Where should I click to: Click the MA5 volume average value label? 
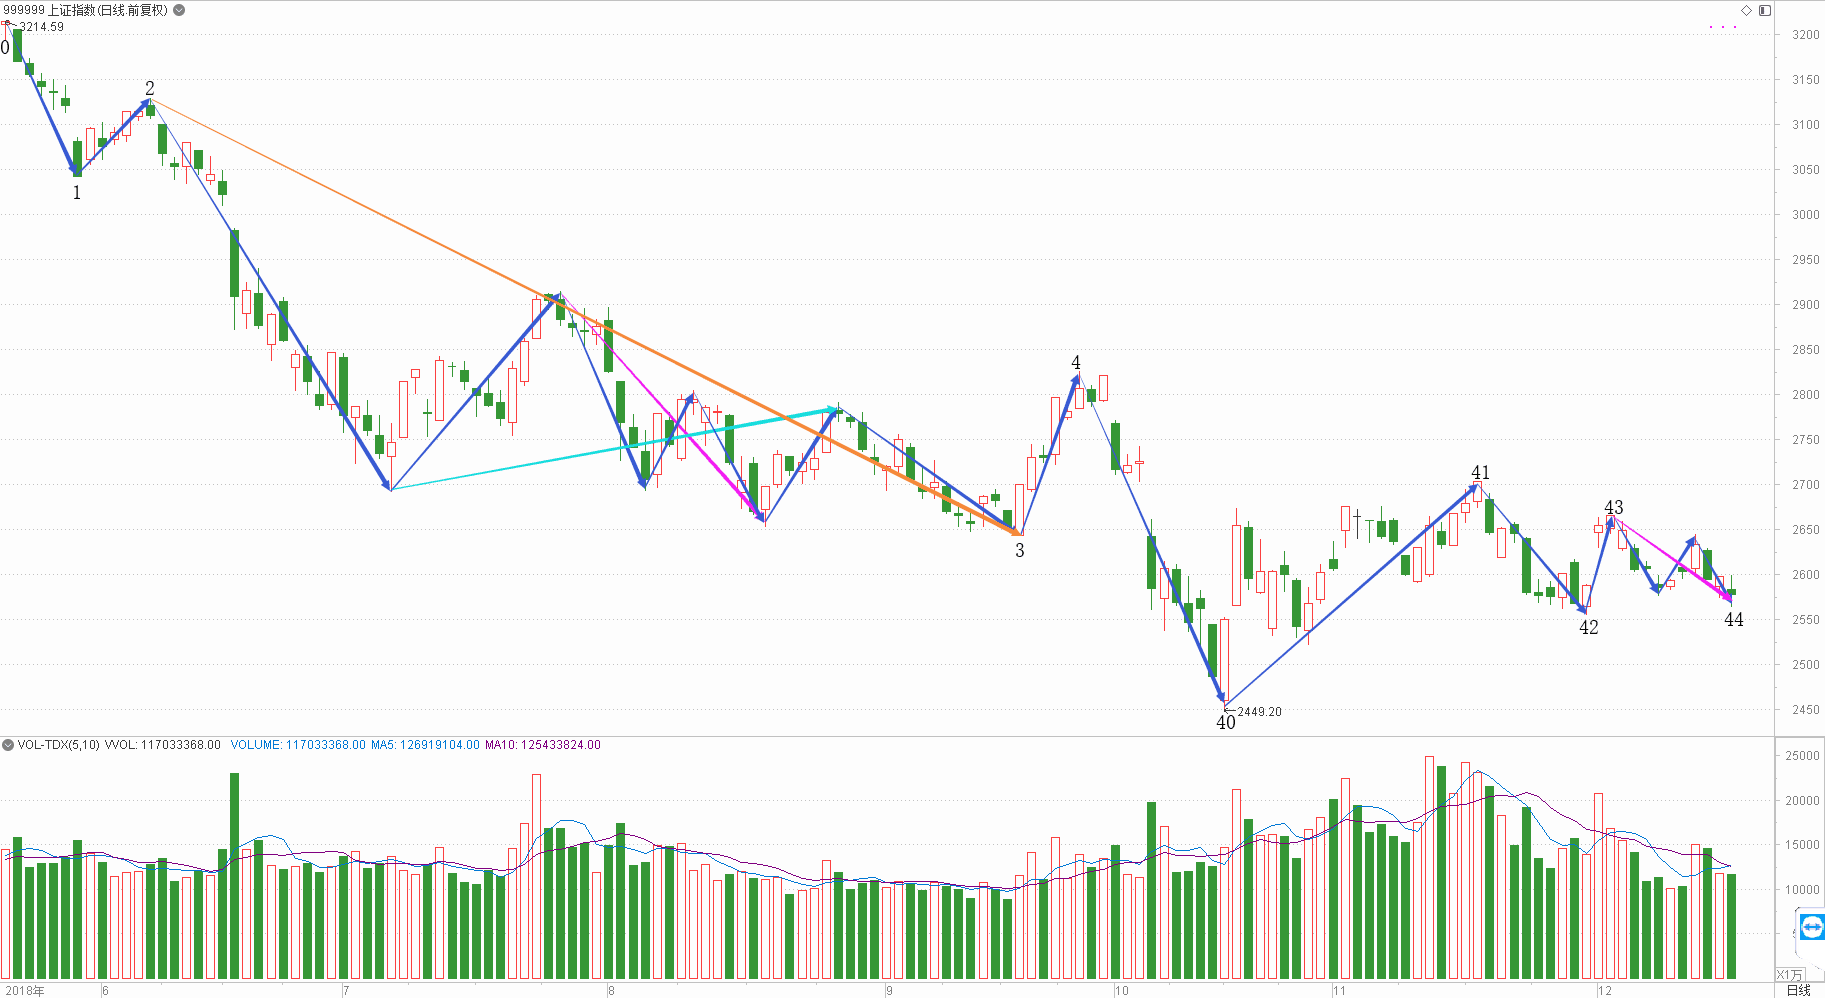[x=425, y=745]
